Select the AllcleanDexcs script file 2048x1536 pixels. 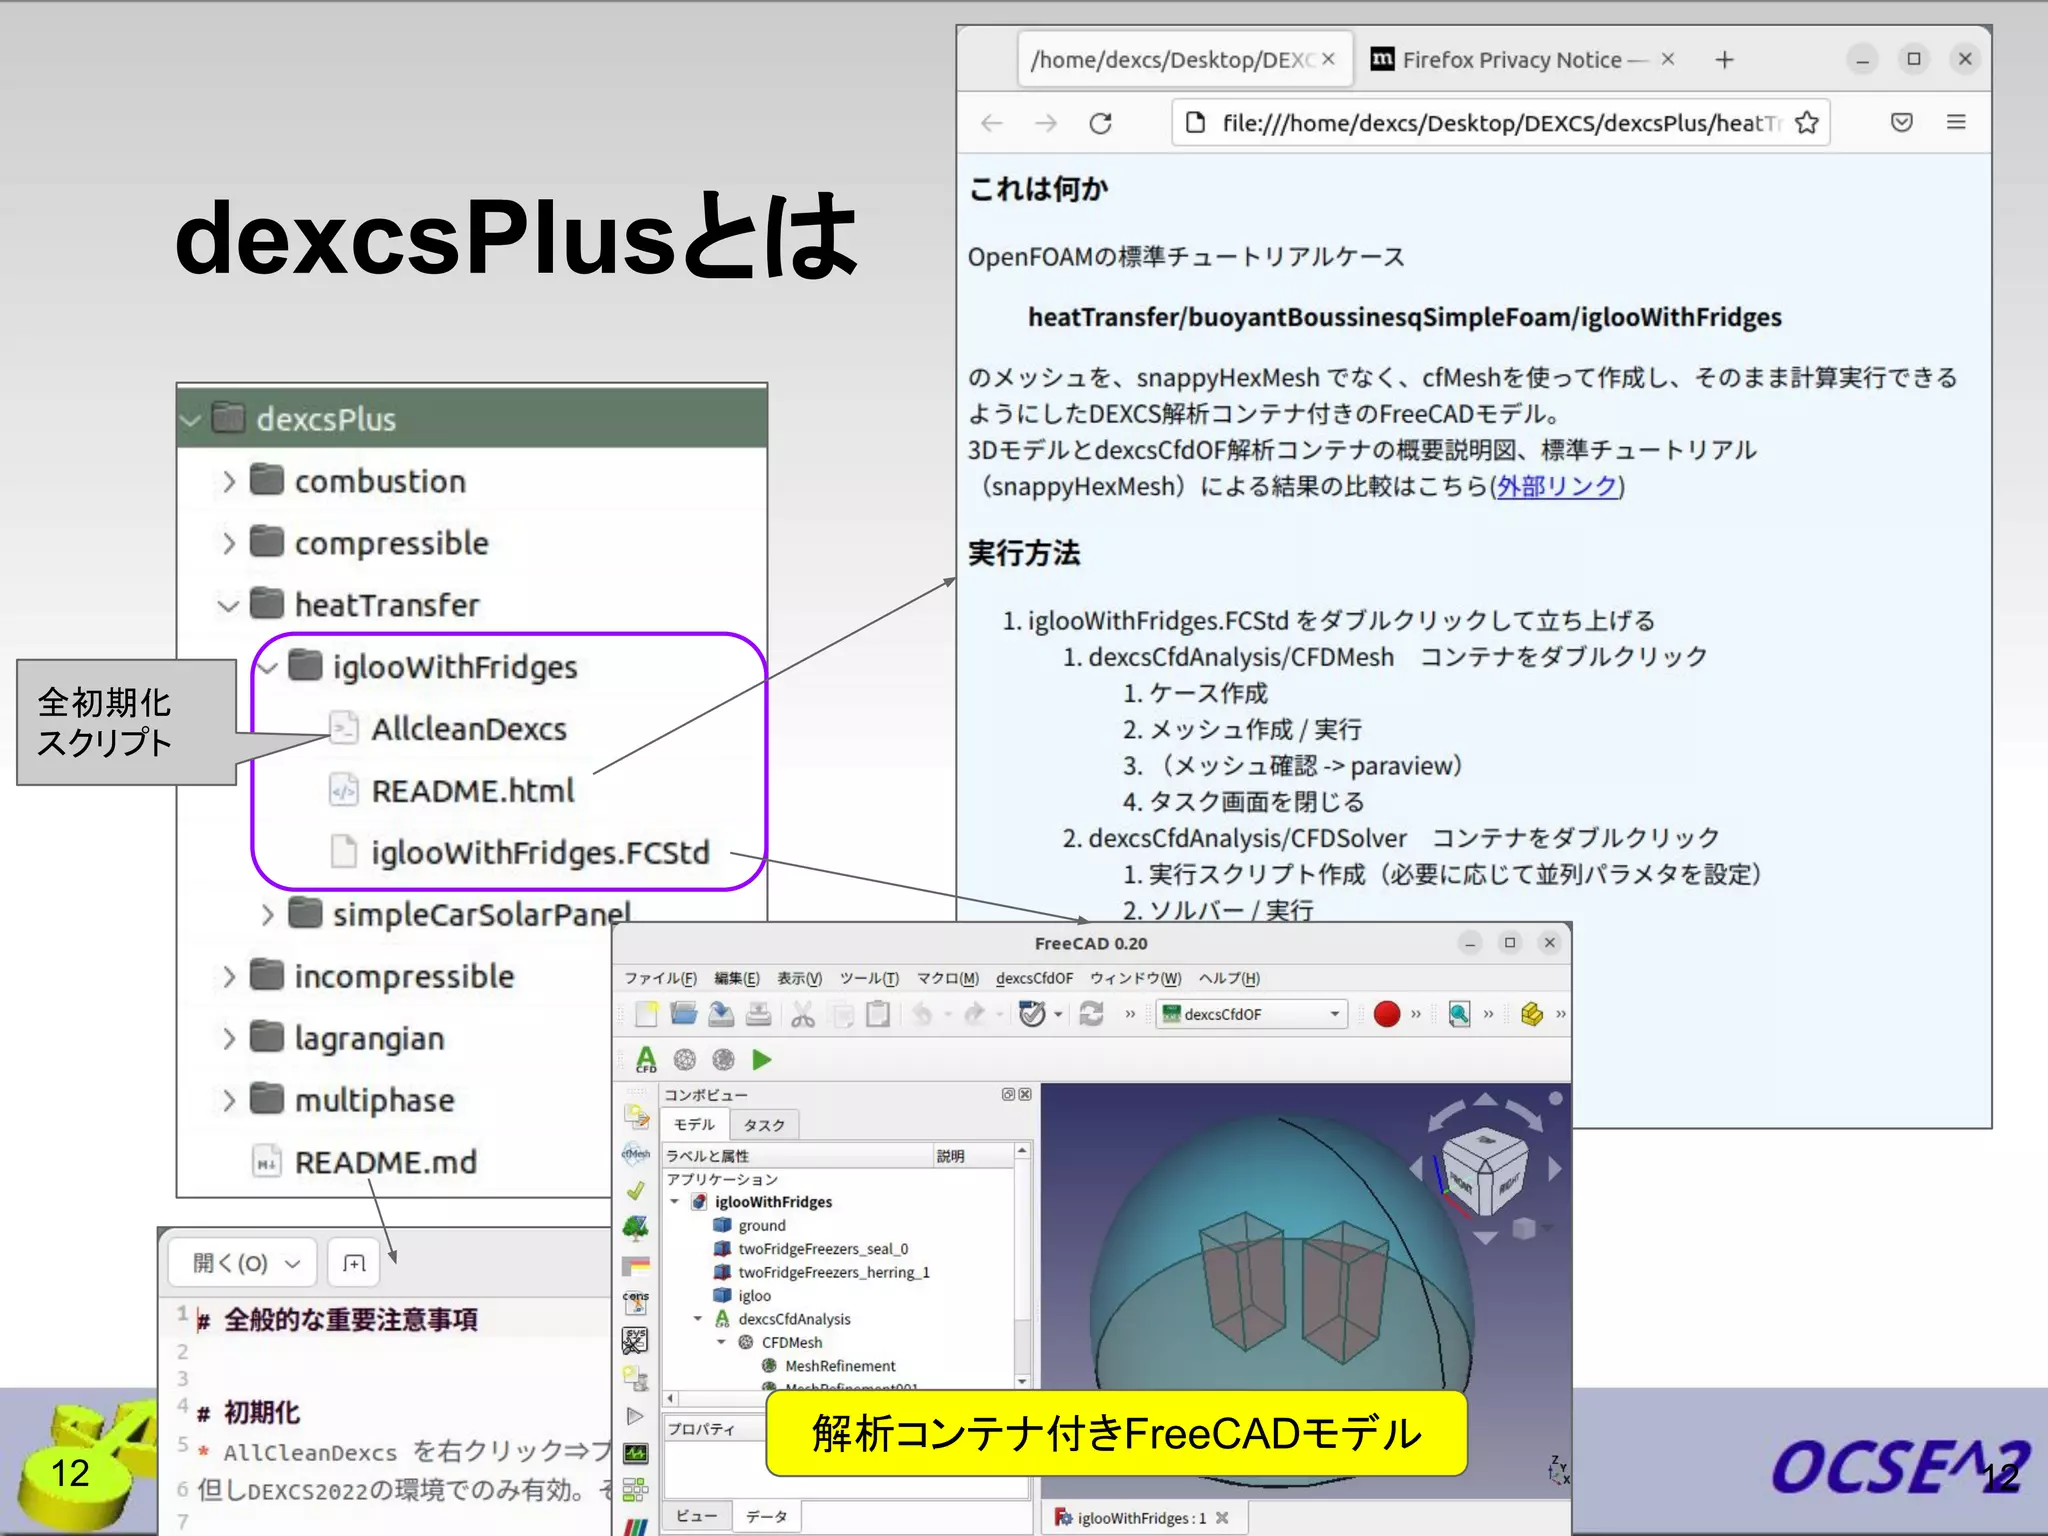[448, 729]
